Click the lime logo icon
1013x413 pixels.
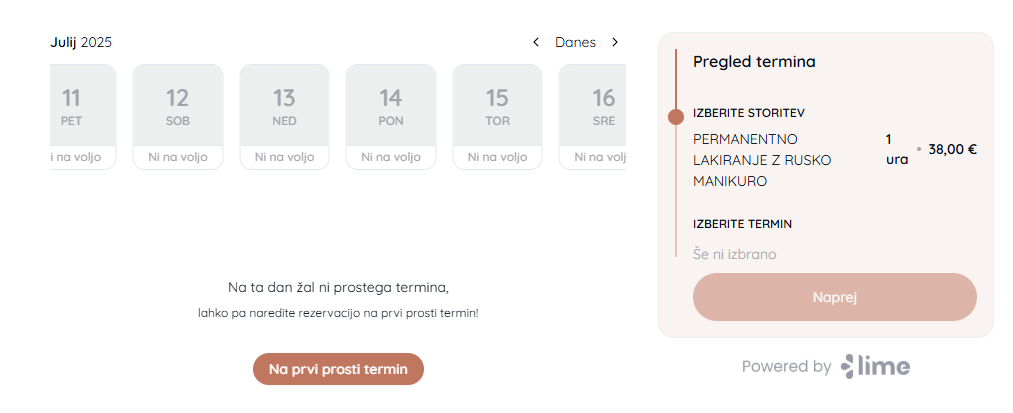pos(848,366)
